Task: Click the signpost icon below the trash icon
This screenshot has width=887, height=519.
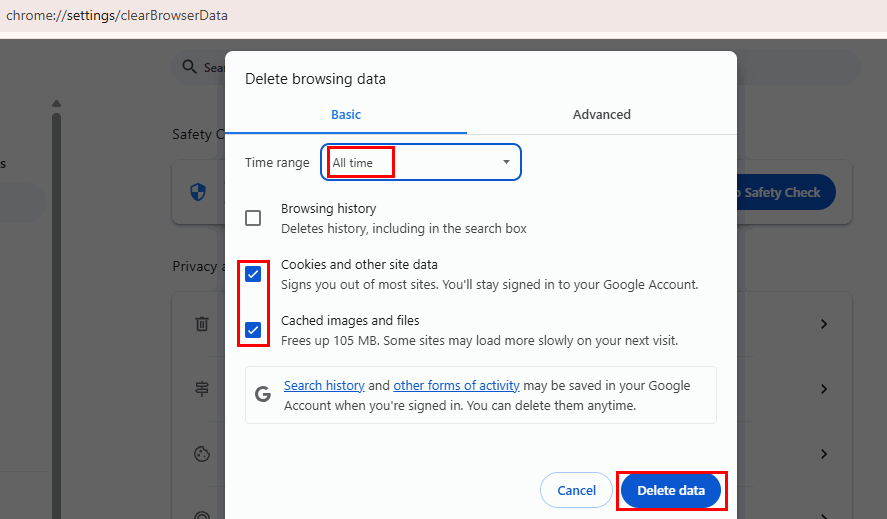Action: [202, 389]
